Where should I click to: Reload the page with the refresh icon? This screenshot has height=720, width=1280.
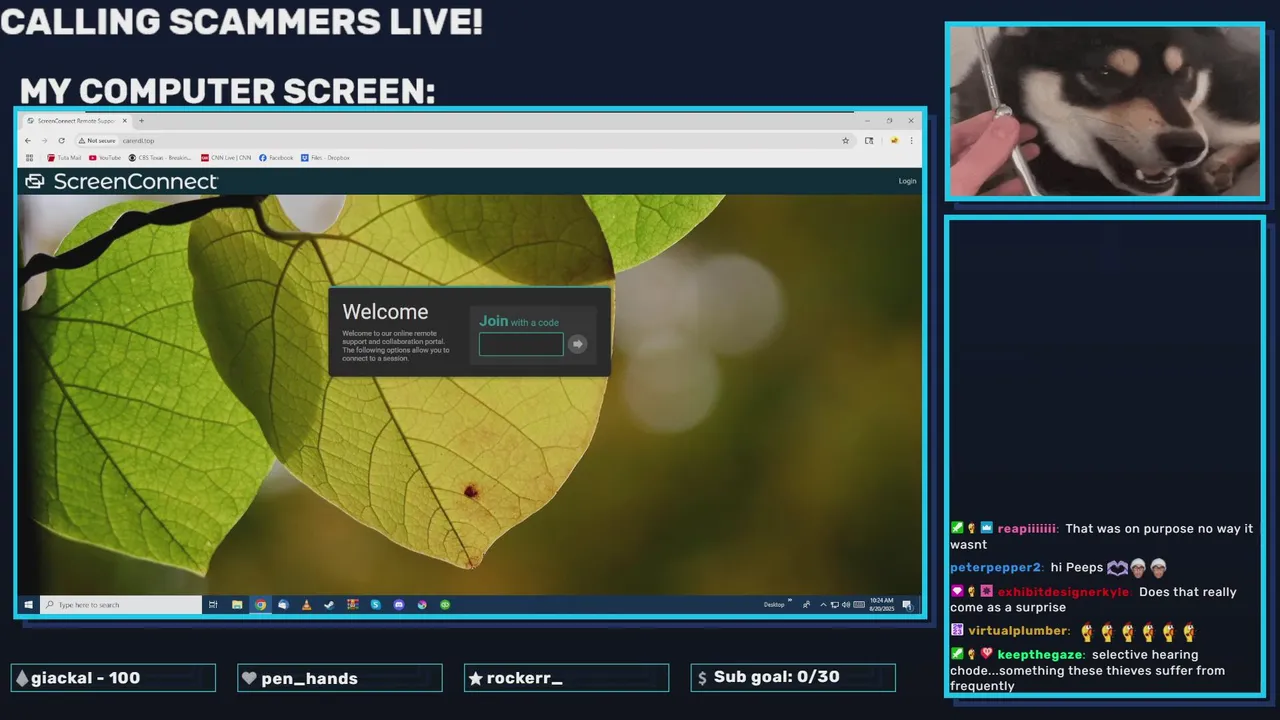[61, 141]
